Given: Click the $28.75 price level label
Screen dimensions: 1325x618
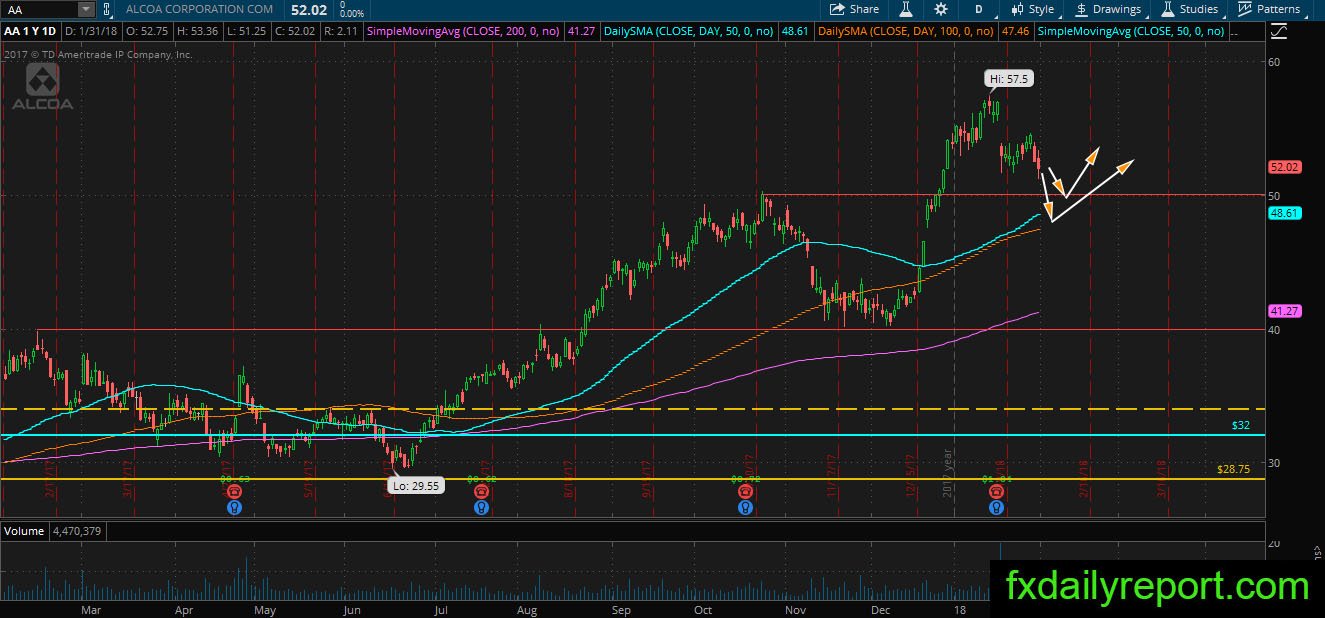Looking at the screenshot, I should point(1234,469).
